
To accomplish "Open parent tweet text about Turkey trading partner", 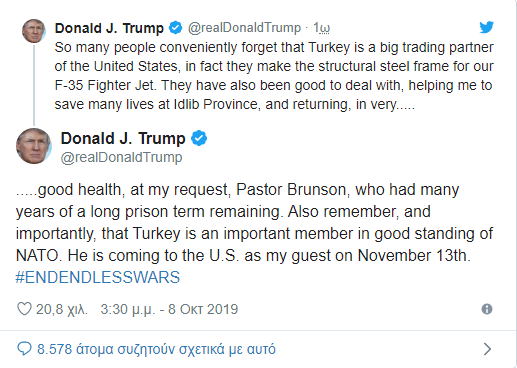I will coord(274,76).
